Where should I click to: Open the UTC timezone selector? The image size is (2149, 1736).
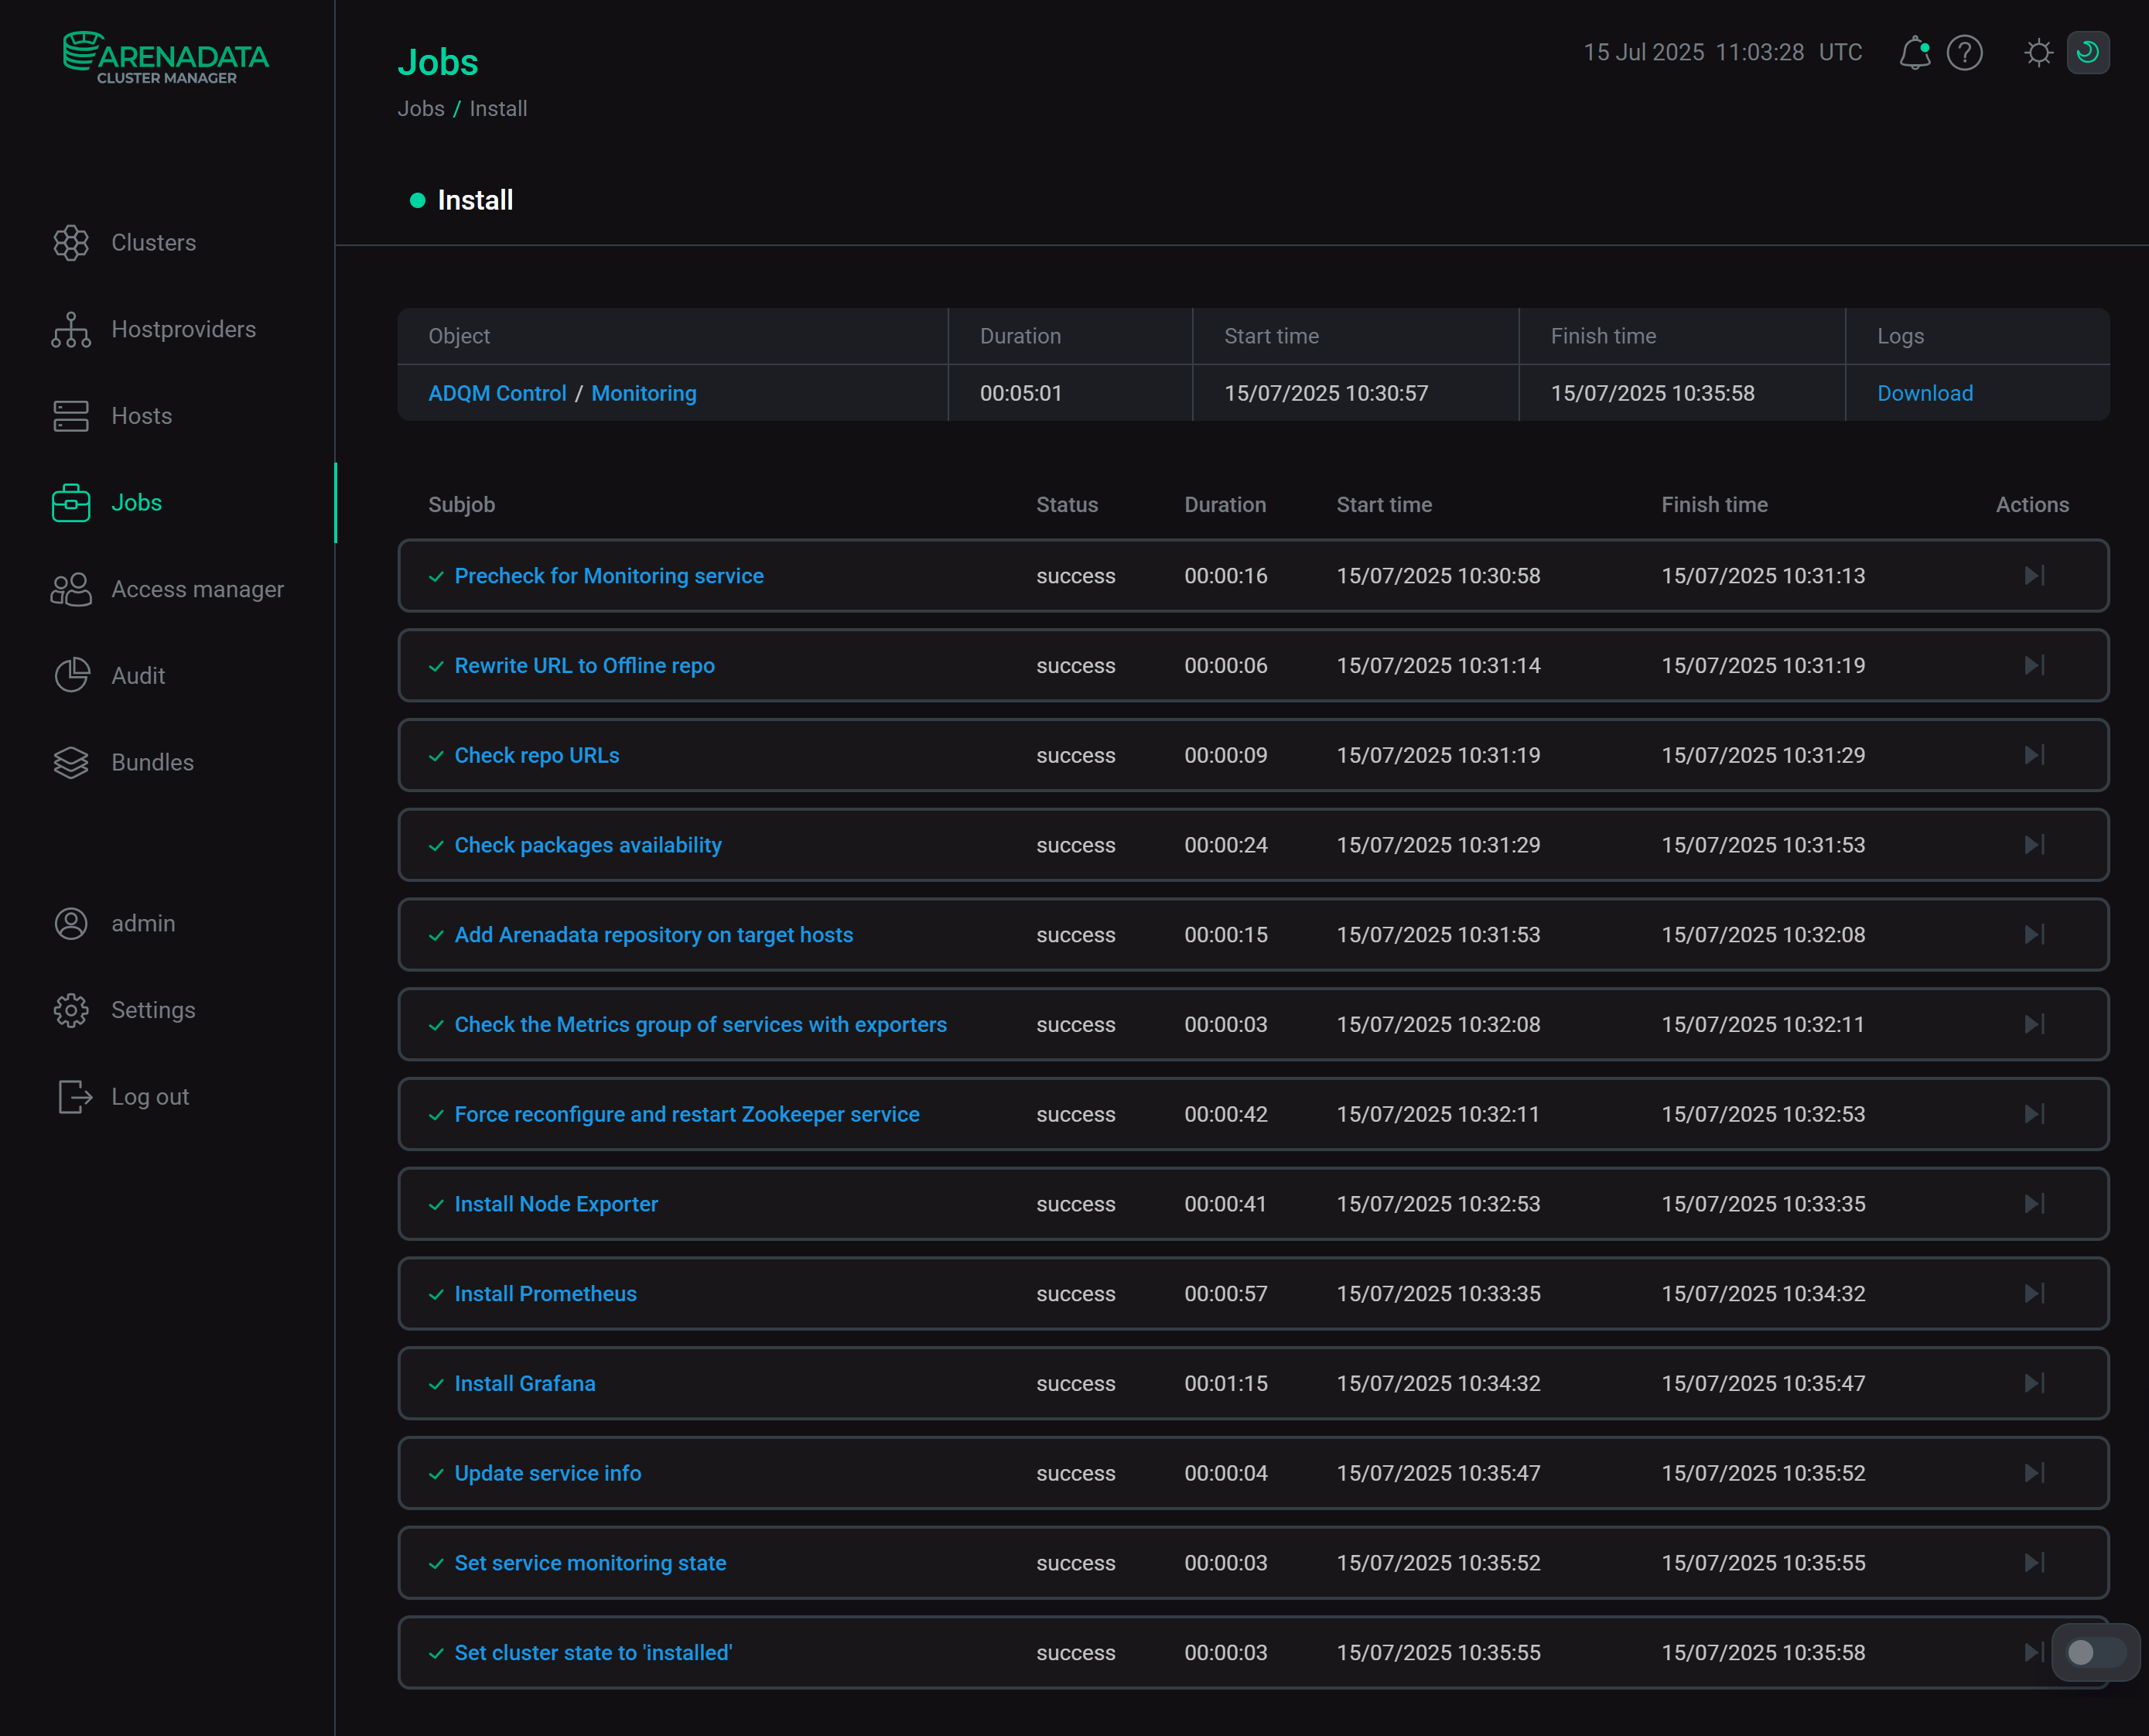[1841, 53]
